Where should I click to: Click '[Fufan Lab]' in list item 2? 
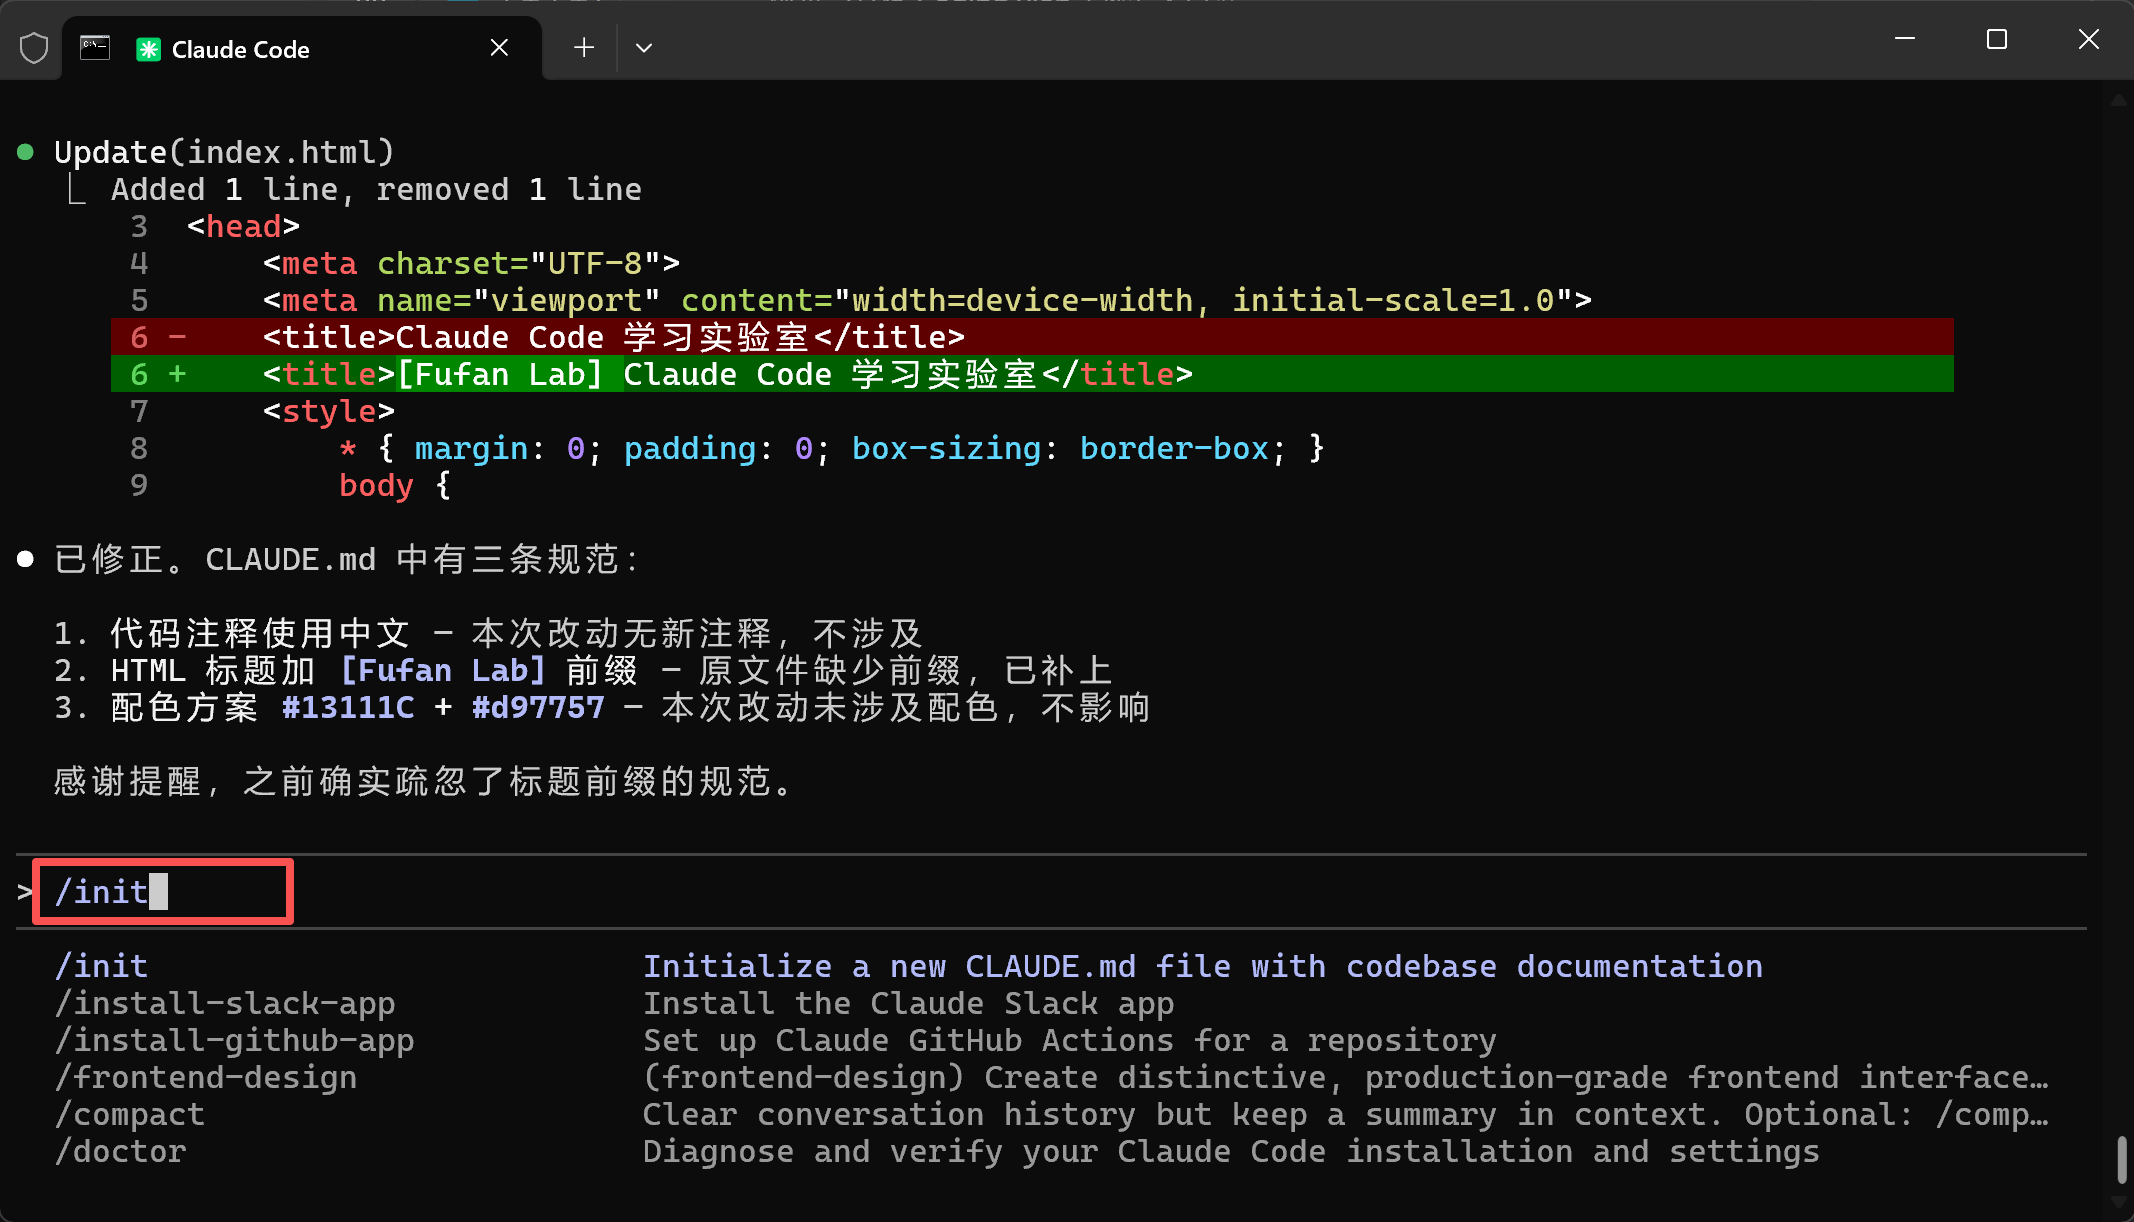pos(443,670)
